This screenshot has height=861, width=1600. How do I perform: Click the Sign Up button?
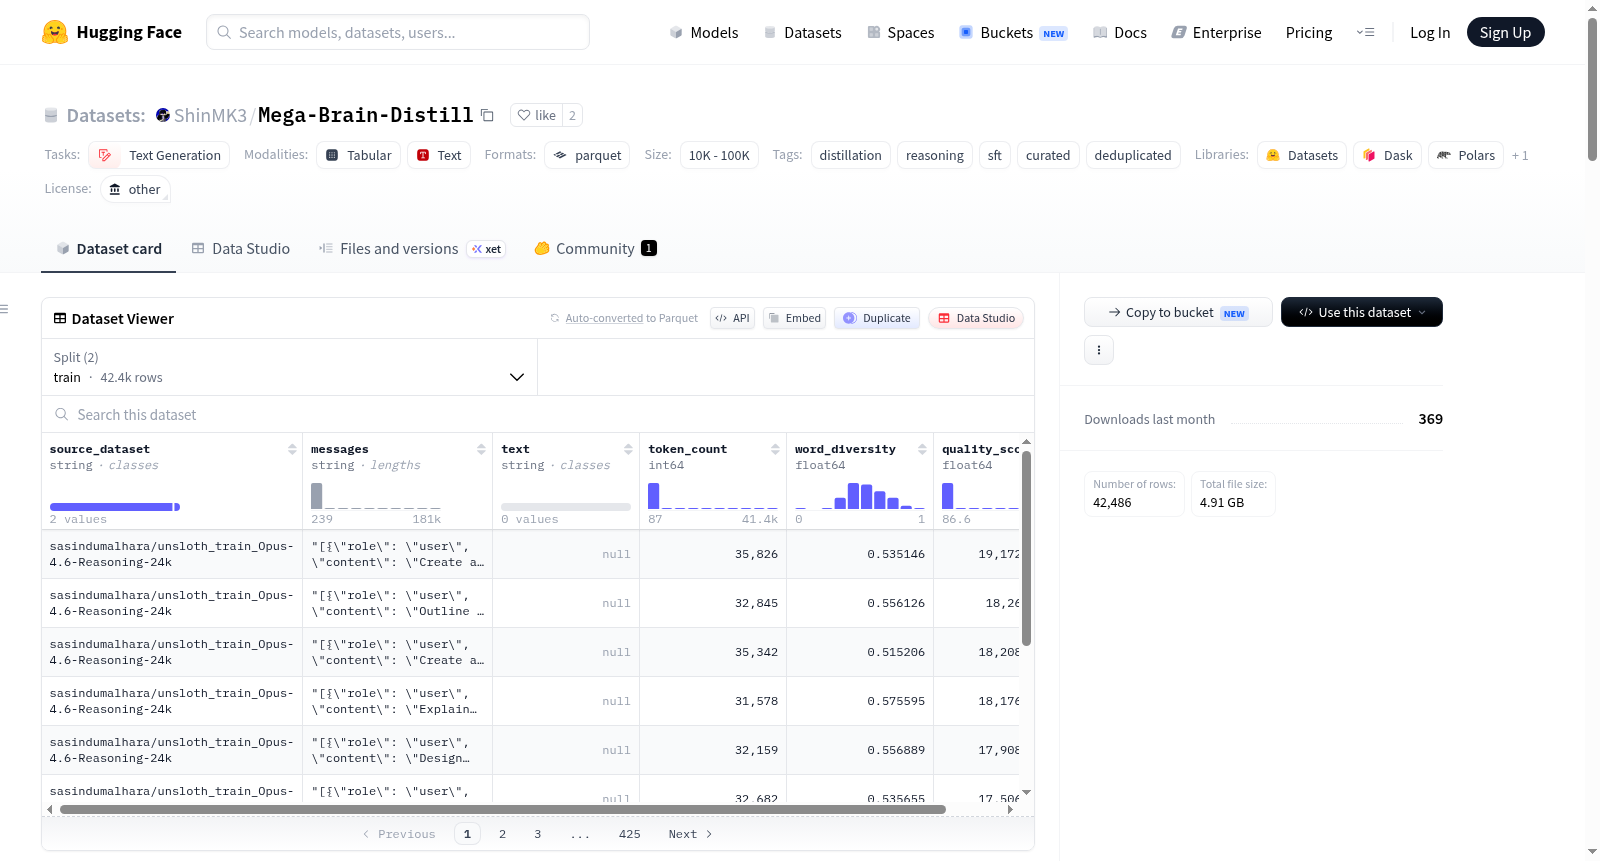(x=1506, y=32)
